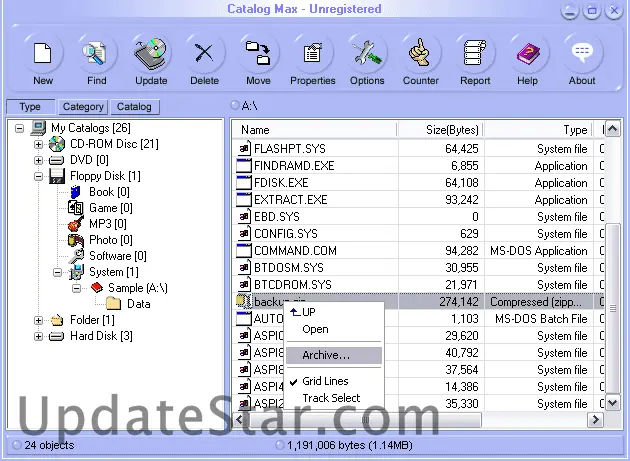Choose UP in the context menu

coord(333,312)
